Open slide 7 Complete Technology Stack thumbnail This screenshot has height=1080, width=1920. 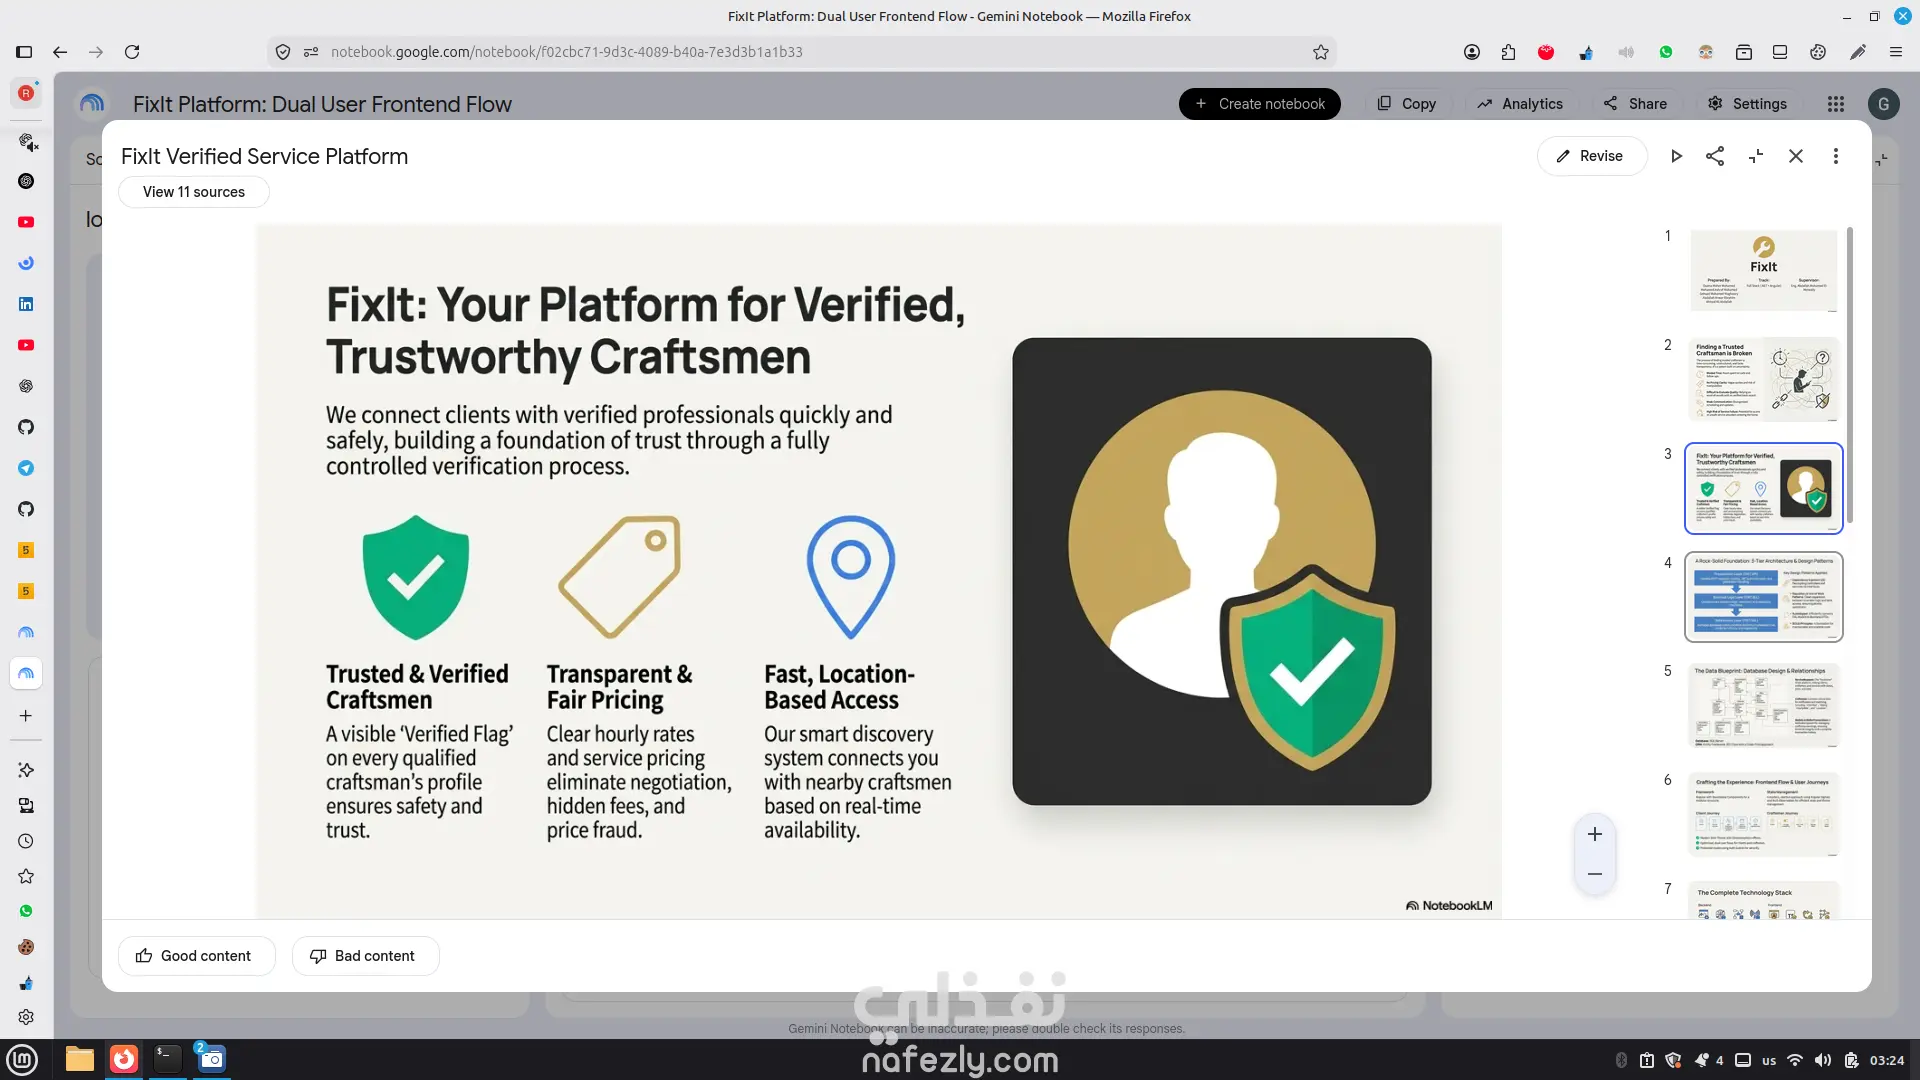1764,901
